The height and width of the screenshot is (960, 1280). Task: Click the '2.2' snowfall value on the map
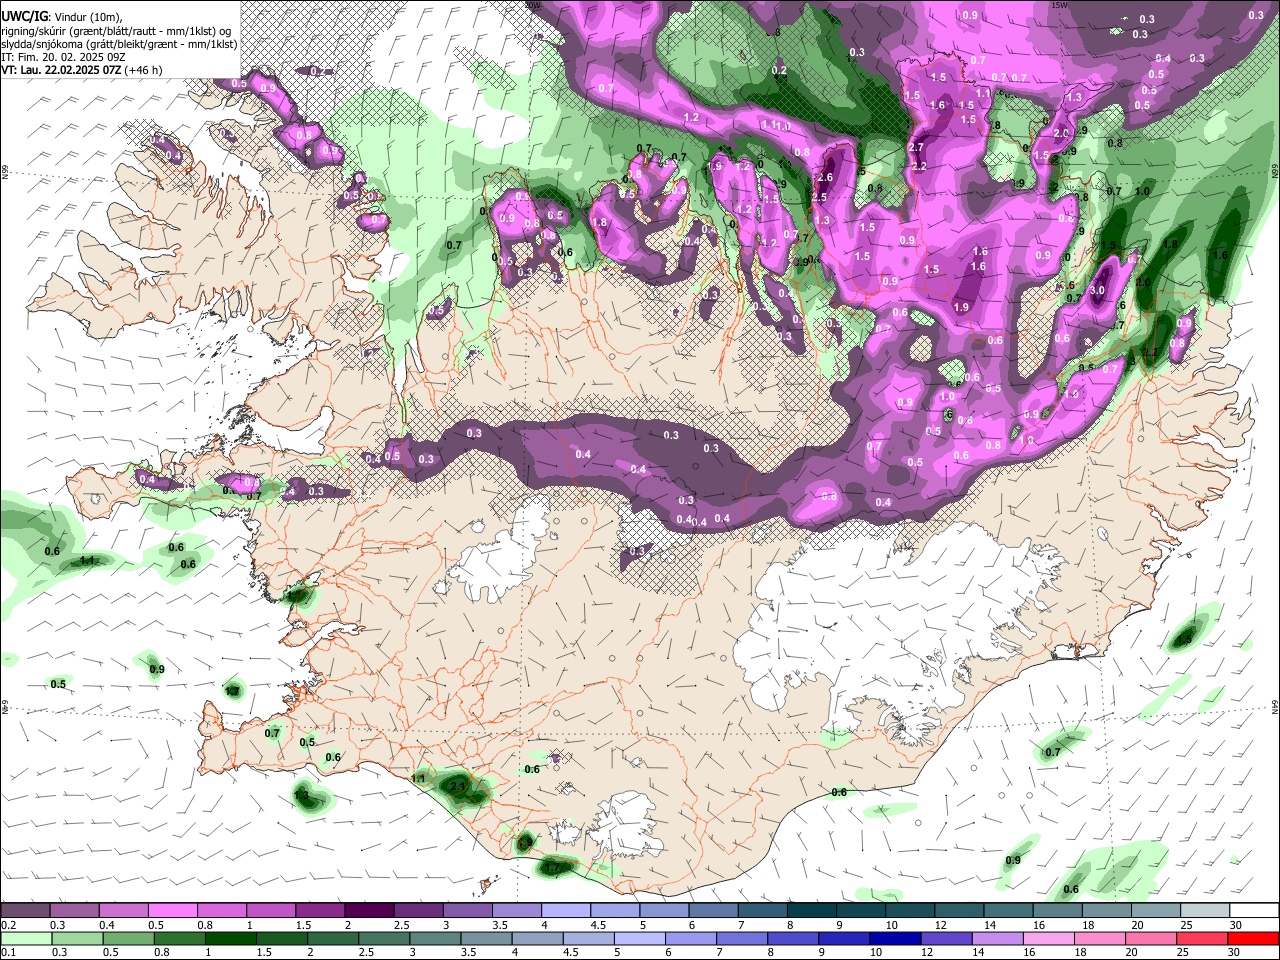919,166
